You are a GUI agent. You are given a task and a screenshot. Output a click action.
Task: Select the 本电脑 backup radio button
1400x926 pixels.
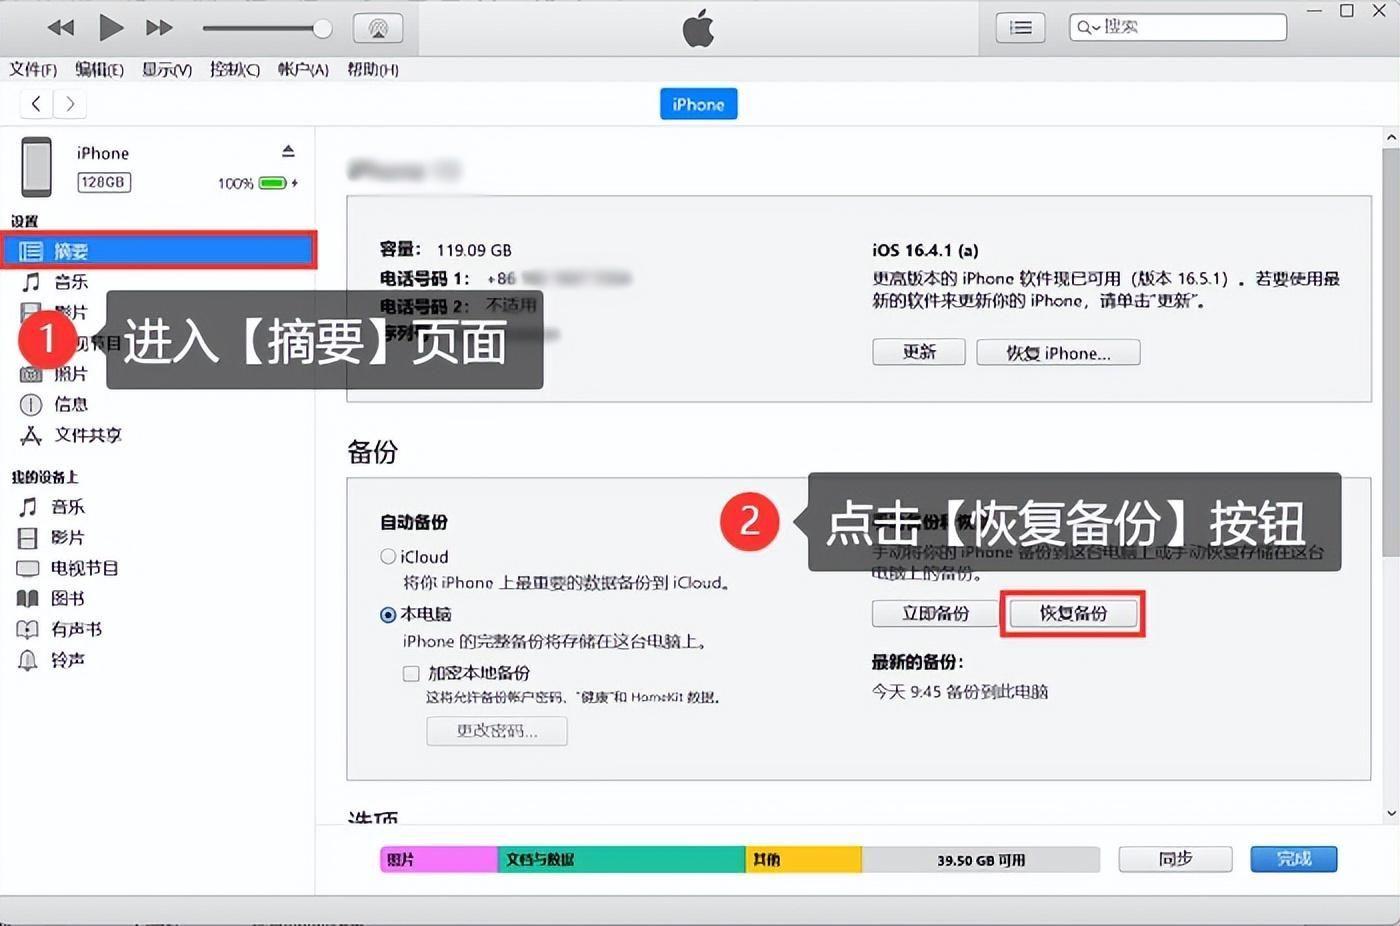(x=388, y=615)
